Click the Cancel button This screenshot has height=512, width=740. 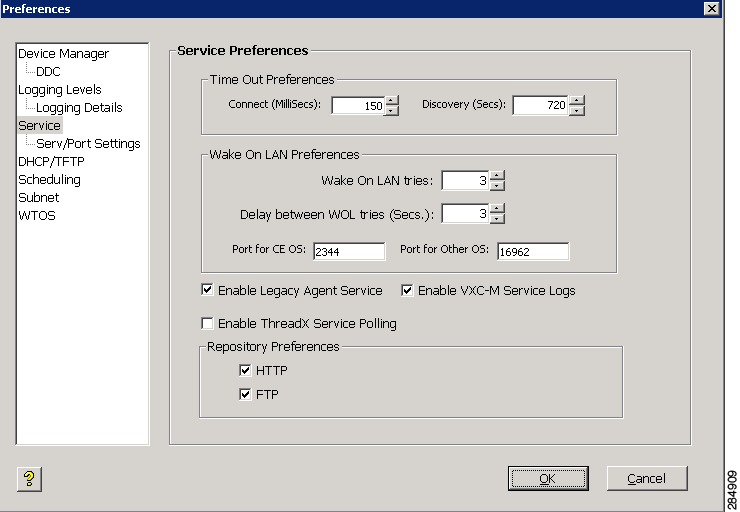pyautogui.click(x=647, y=478)
